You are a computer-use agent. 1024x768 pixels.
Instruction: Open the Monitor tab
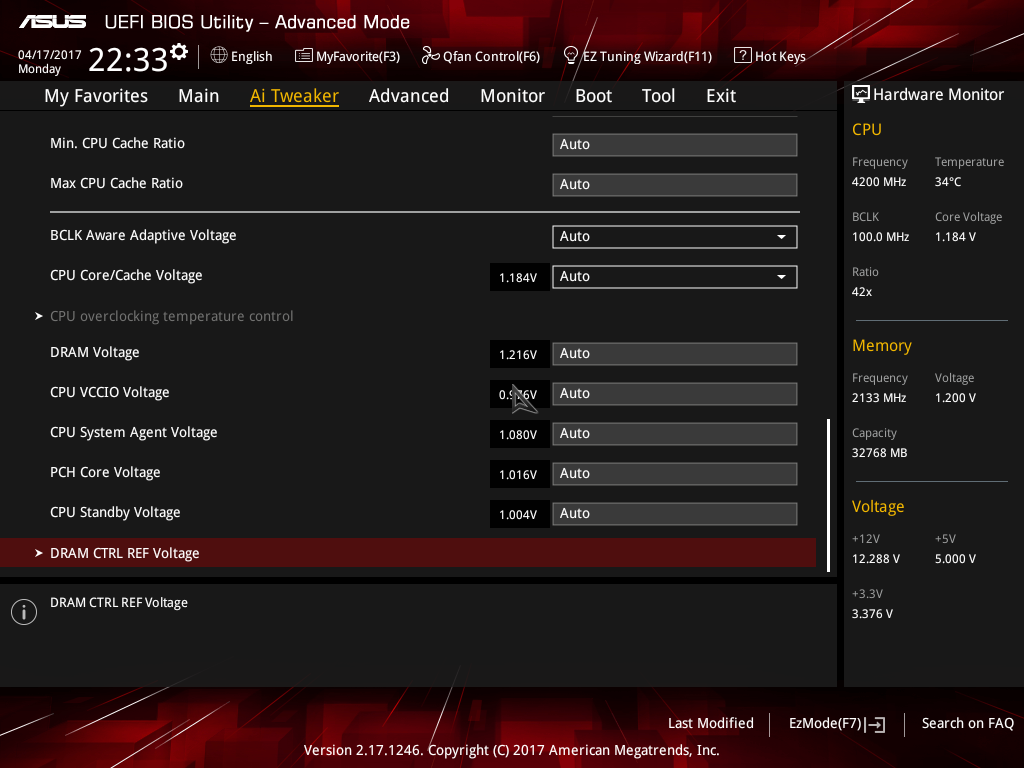click(x=513, y=96)
